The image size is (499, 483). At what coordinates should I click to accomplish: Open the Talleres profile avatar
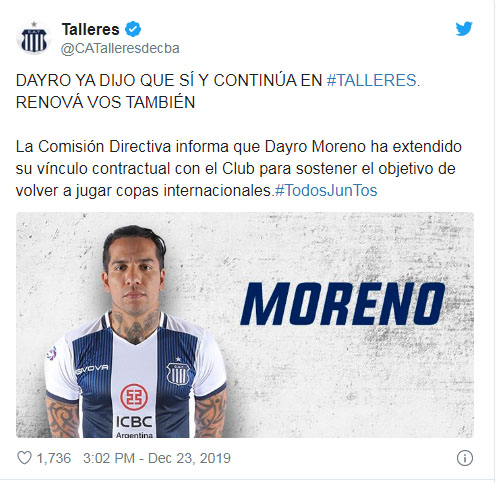34,38
